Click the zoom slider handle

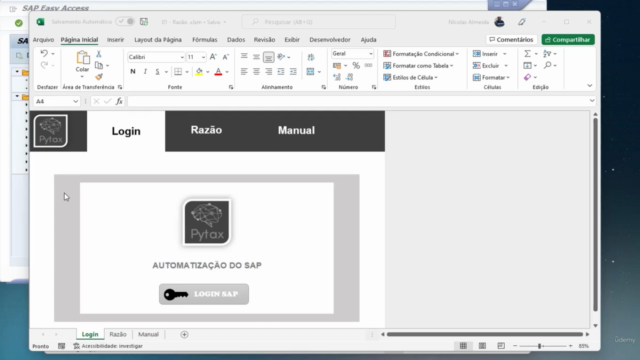pos(540,346)
